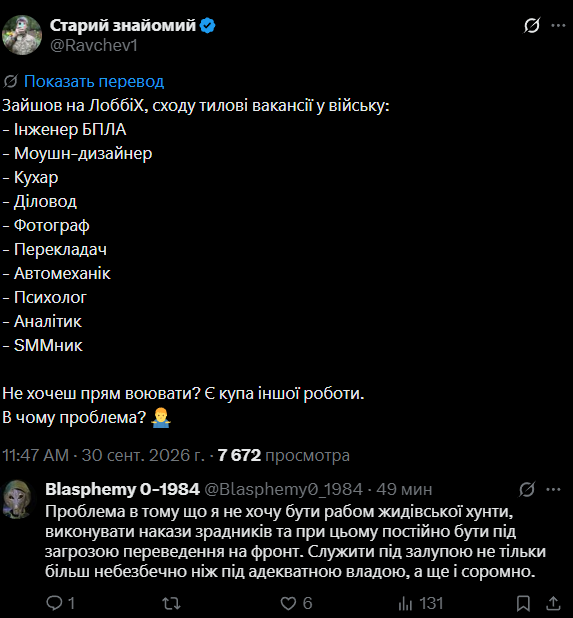573x618 pixels.
Task: Open the more options menu on main post
Action: 558,26
